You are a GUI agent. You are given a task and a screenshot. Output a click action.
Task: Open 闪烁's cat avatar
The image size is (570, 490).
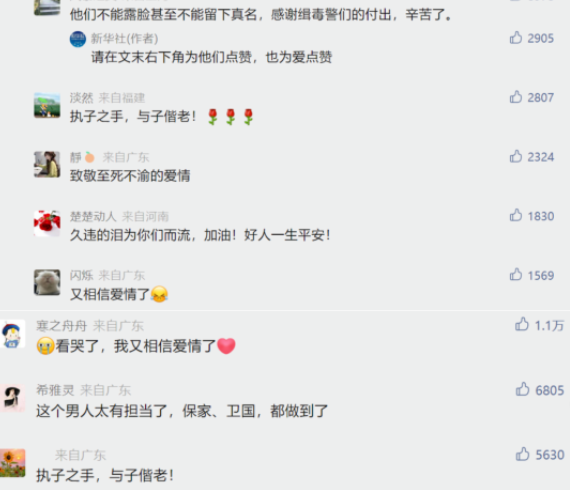tap(47, 282)
